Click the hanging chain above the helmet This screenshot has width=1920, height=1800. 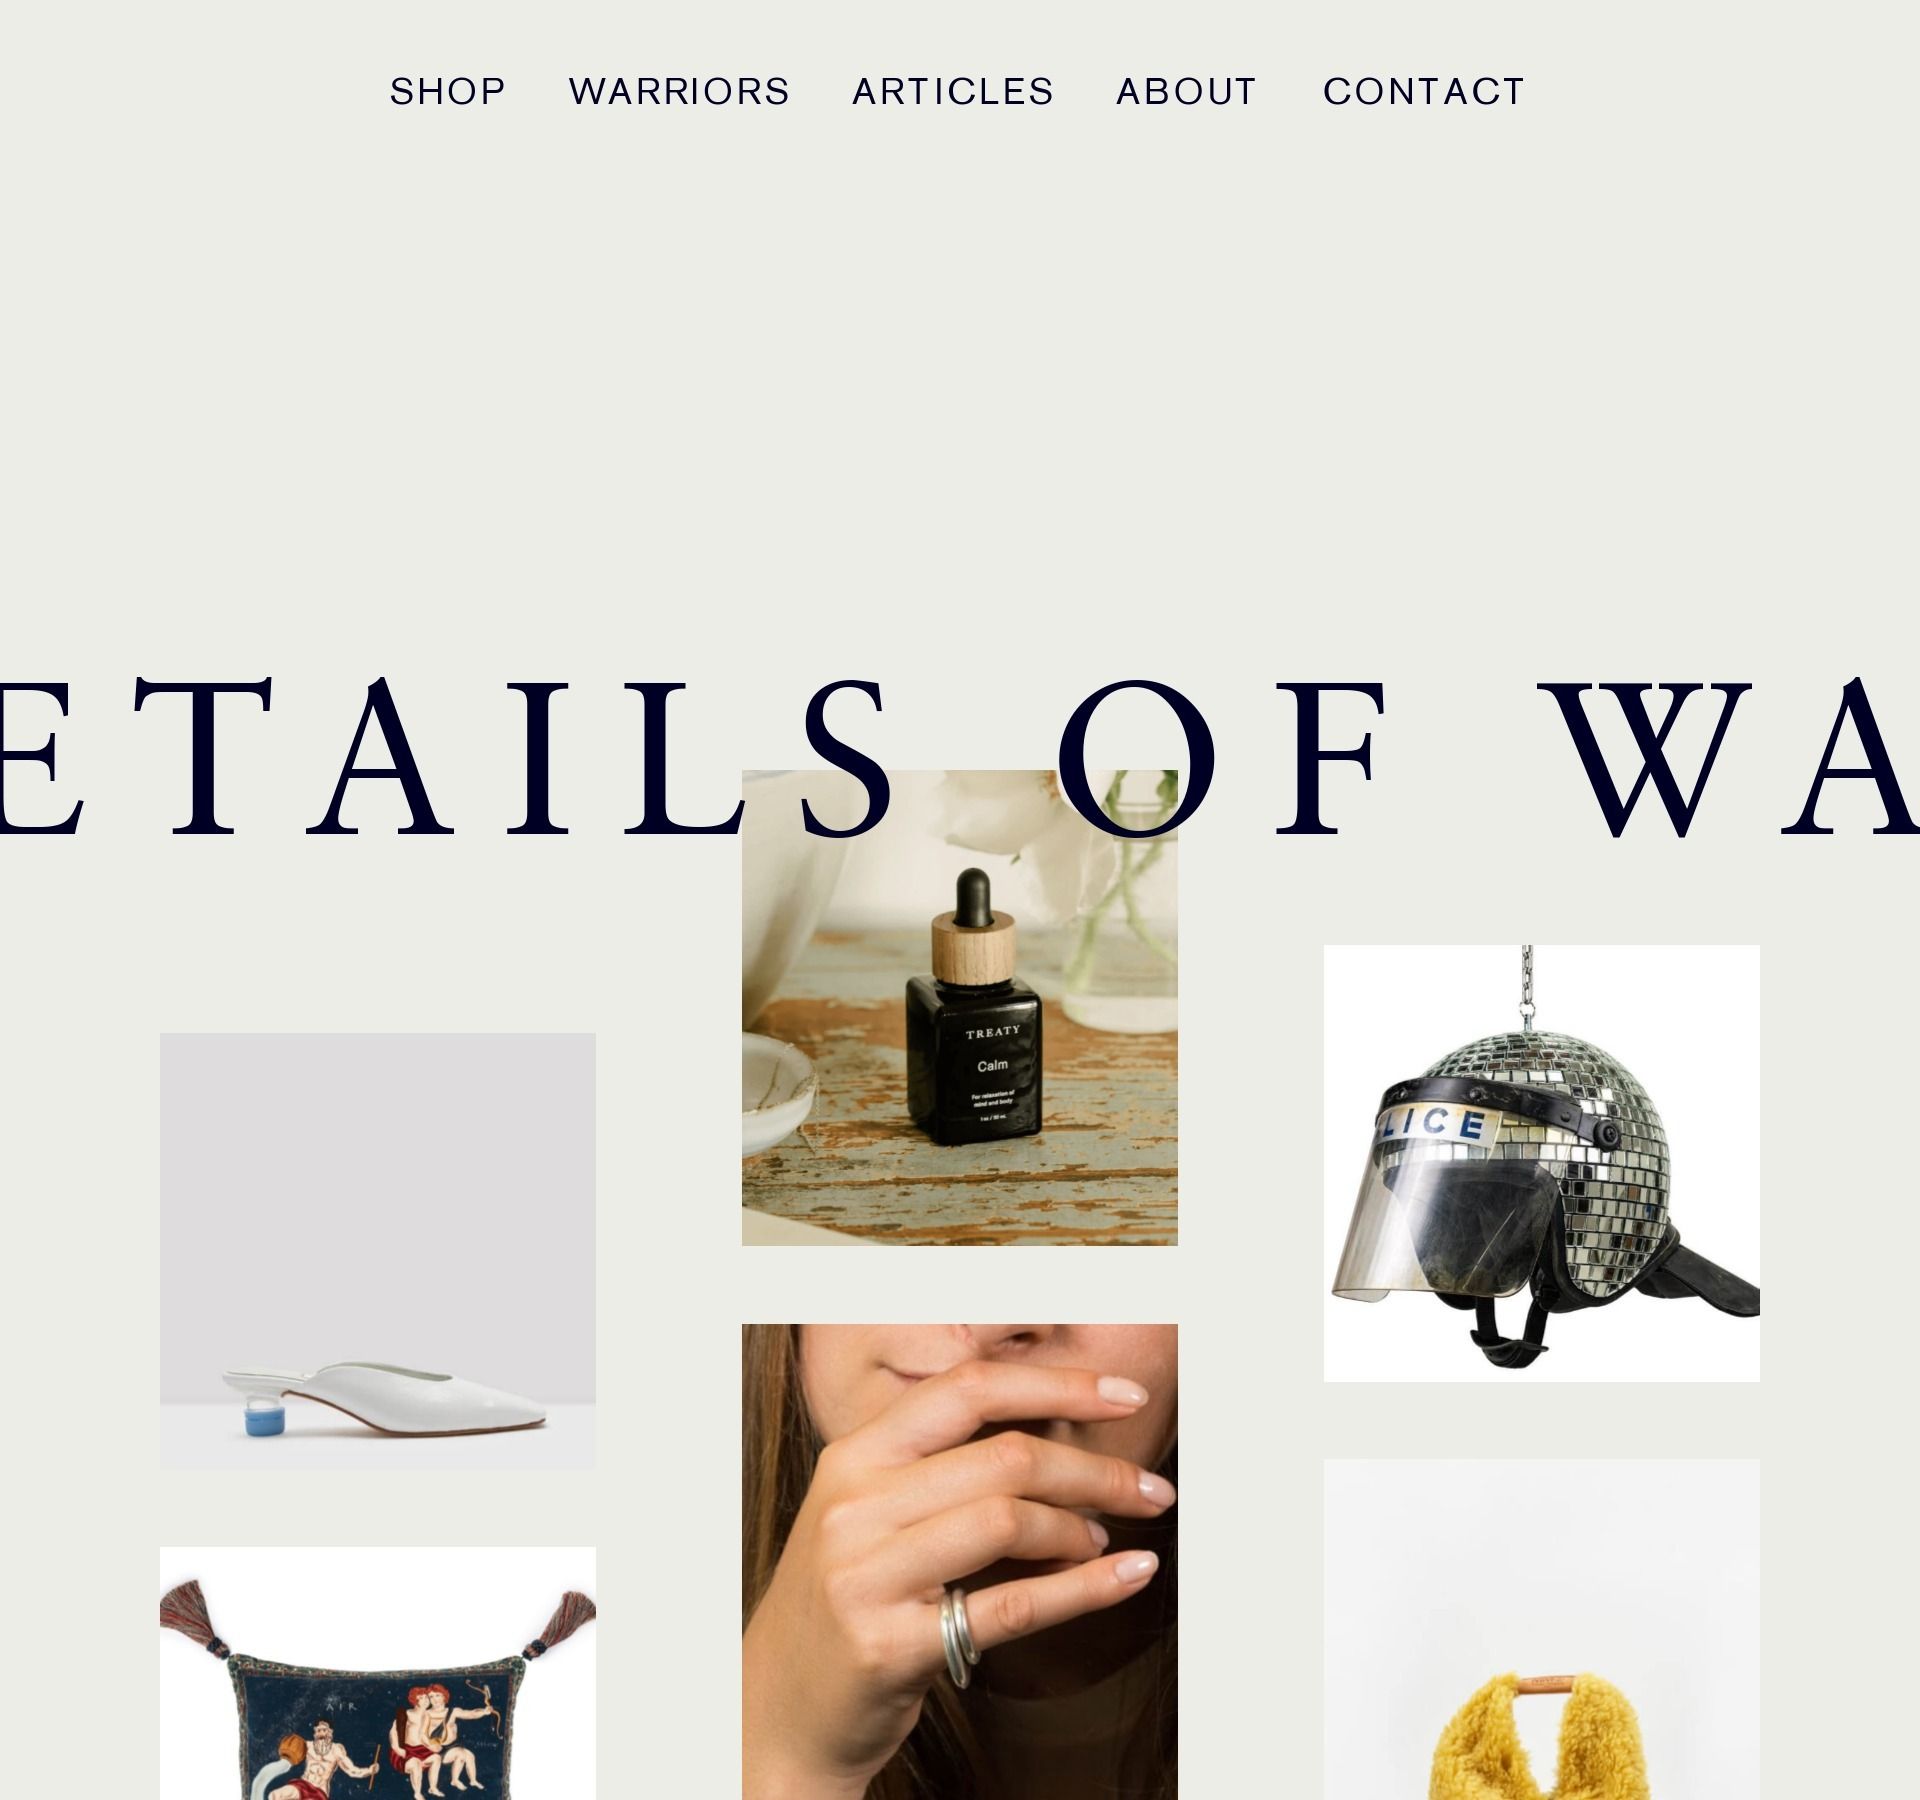[x=1527, y=986]
